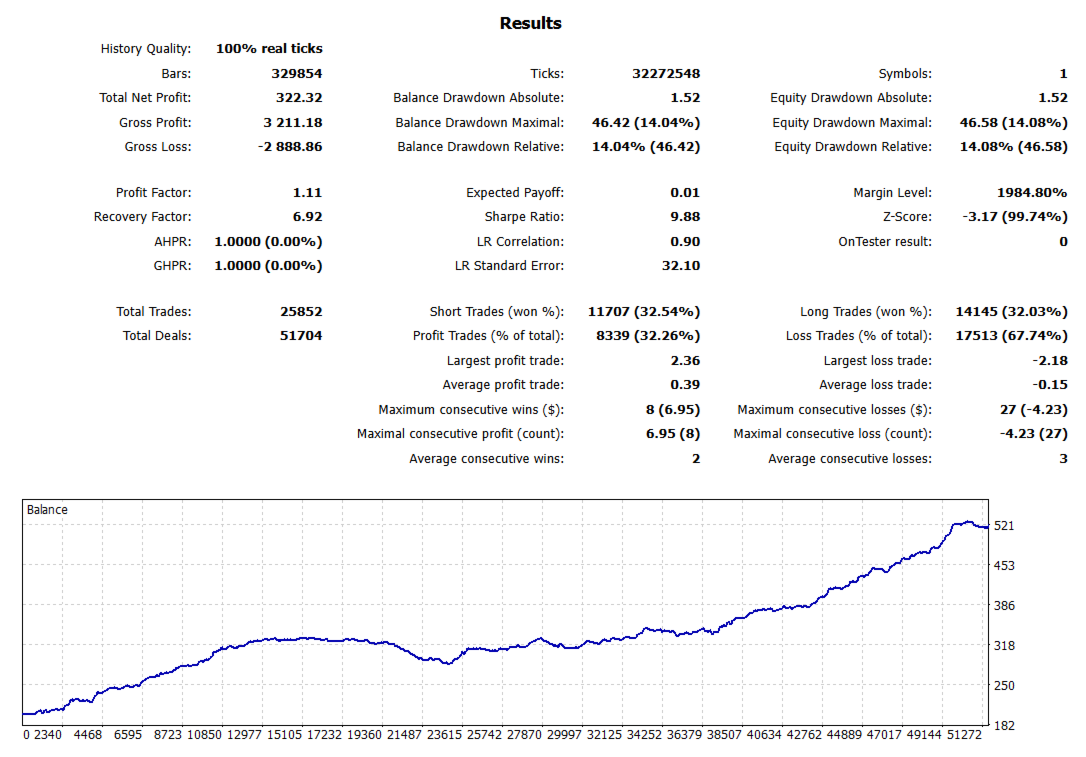Click Gross Loss value -2 888.86
1086x757 pixels.
pyautogui.click(x=290, y=147)
